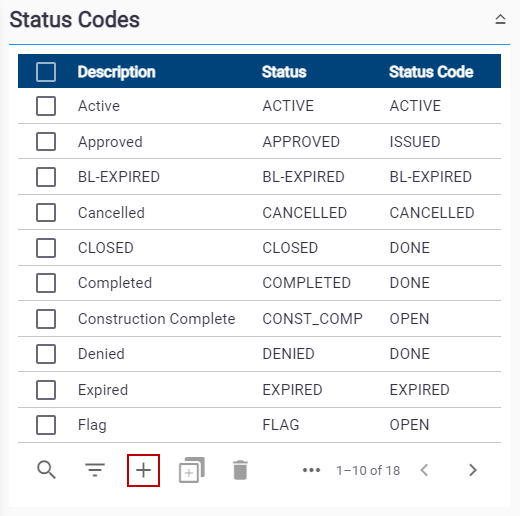Add a new status code record
This screenshot has height=516, width=520.
point(143,470)
